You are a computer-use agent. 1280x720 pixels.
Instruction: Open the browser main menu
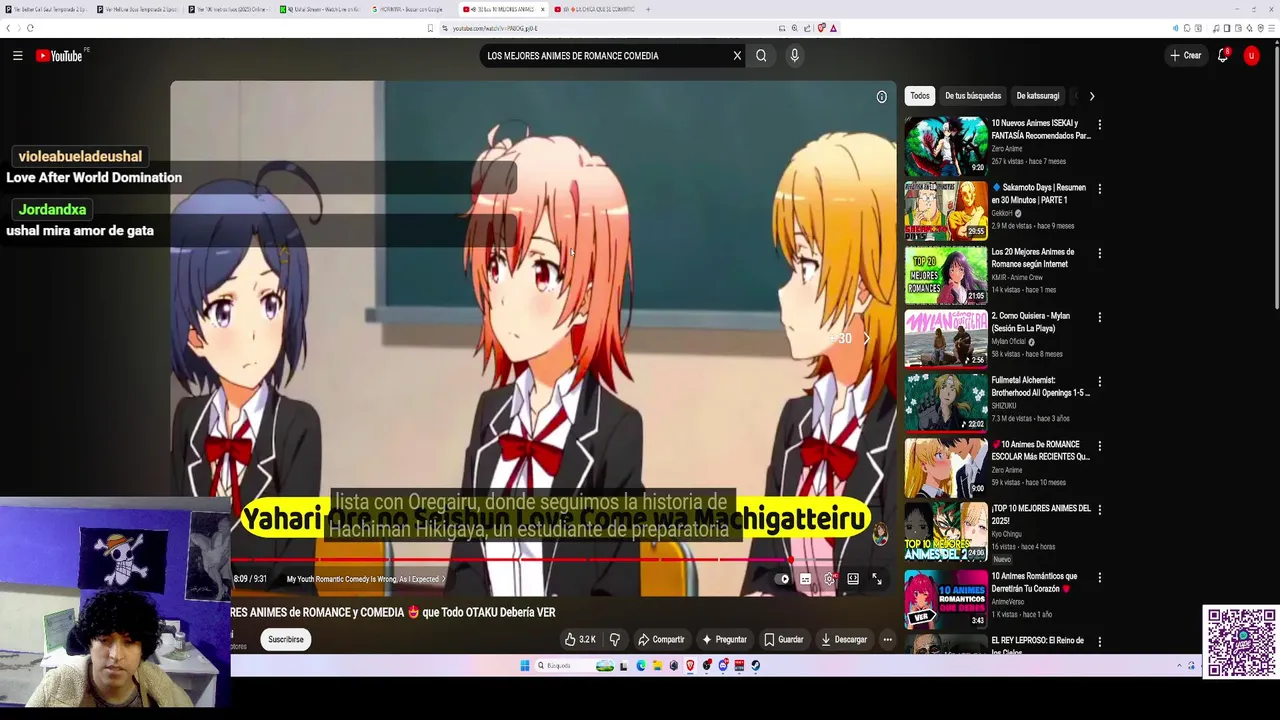point(1271,28)
